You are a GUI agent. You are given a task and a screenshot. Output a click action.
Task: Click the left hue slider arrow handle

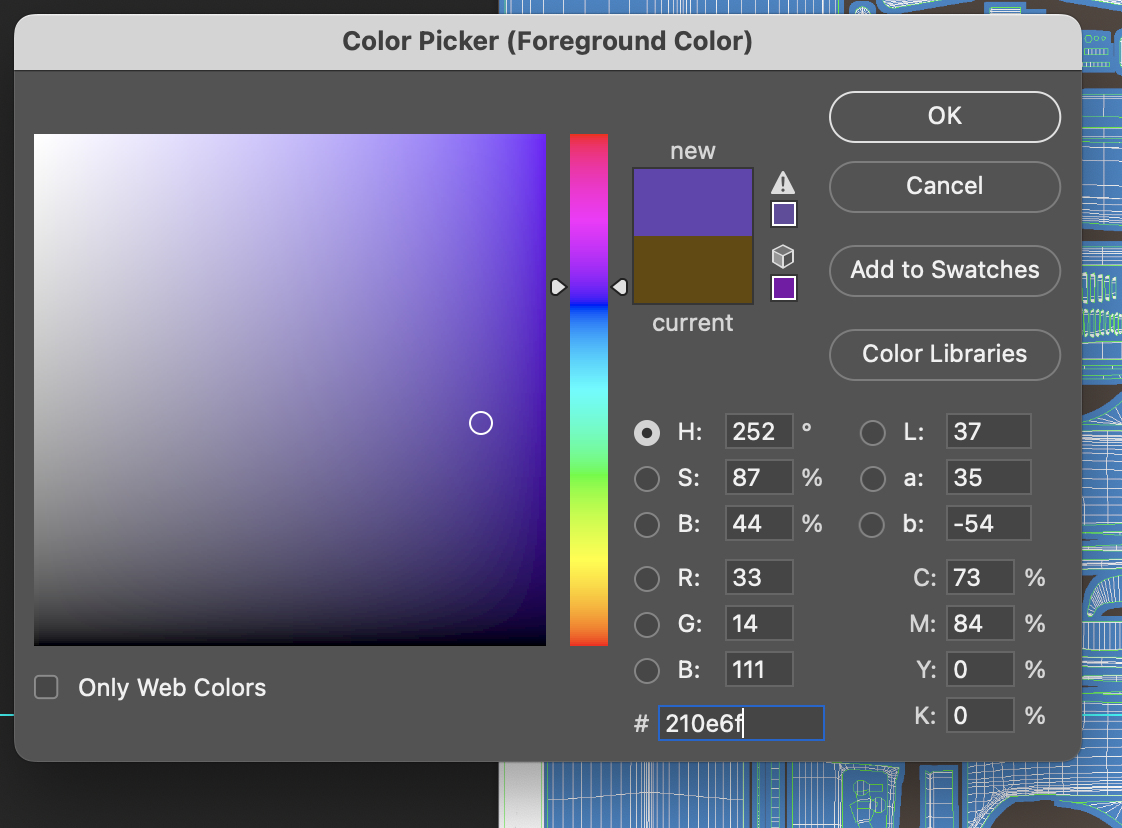558,287
